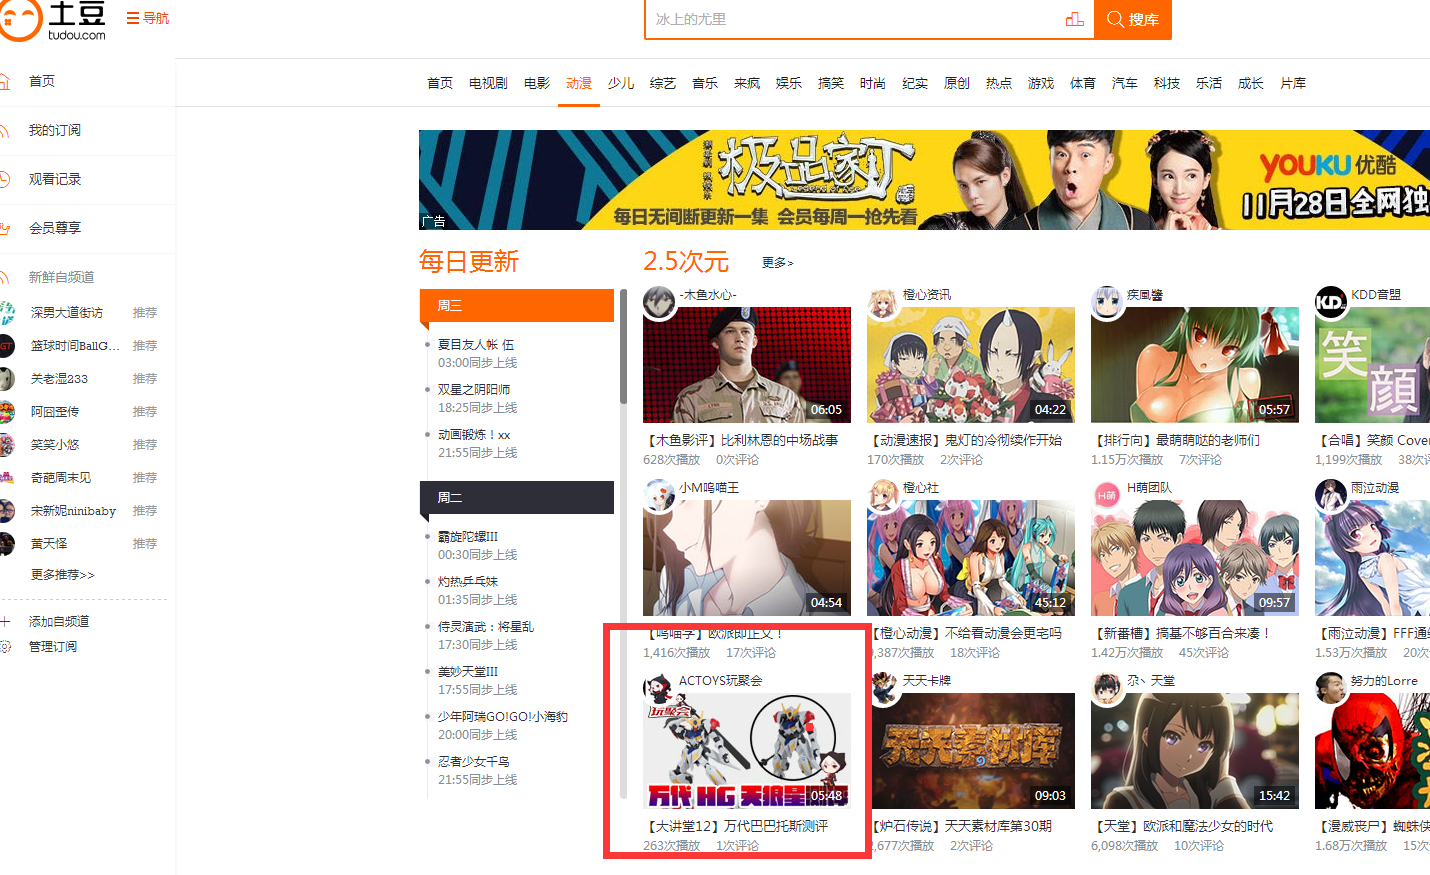Click the 周二 schedule header

(x=517, y=498)
